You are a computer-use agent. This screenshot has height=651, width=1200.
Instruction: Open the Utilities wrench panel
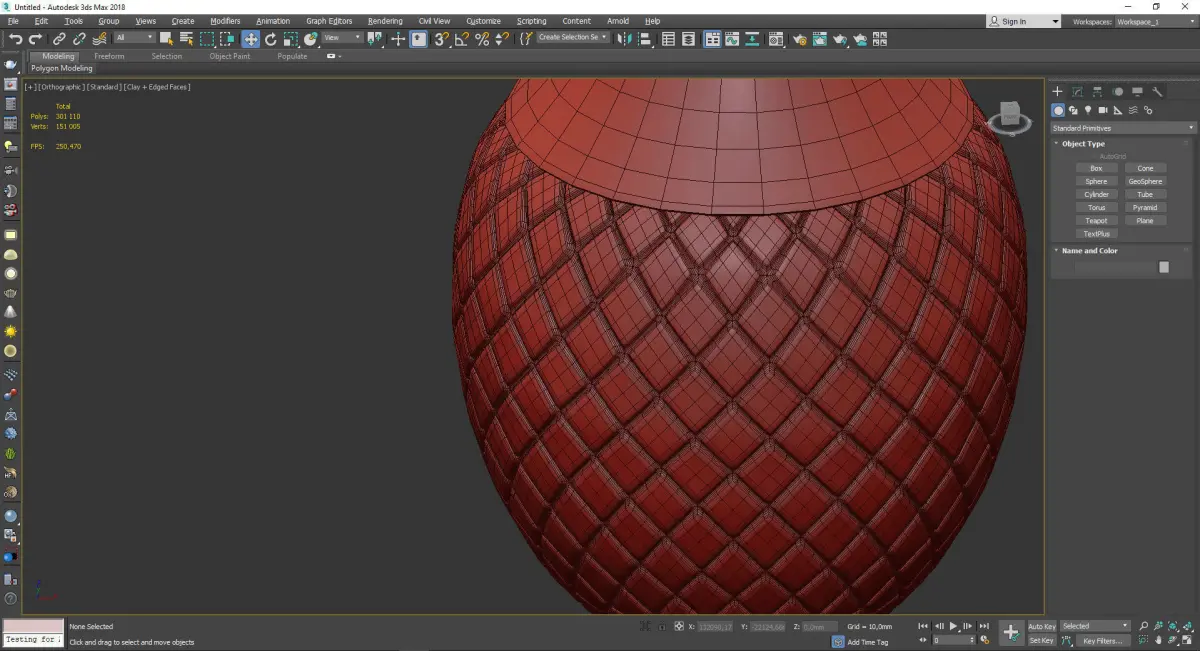coord(1158,92)
